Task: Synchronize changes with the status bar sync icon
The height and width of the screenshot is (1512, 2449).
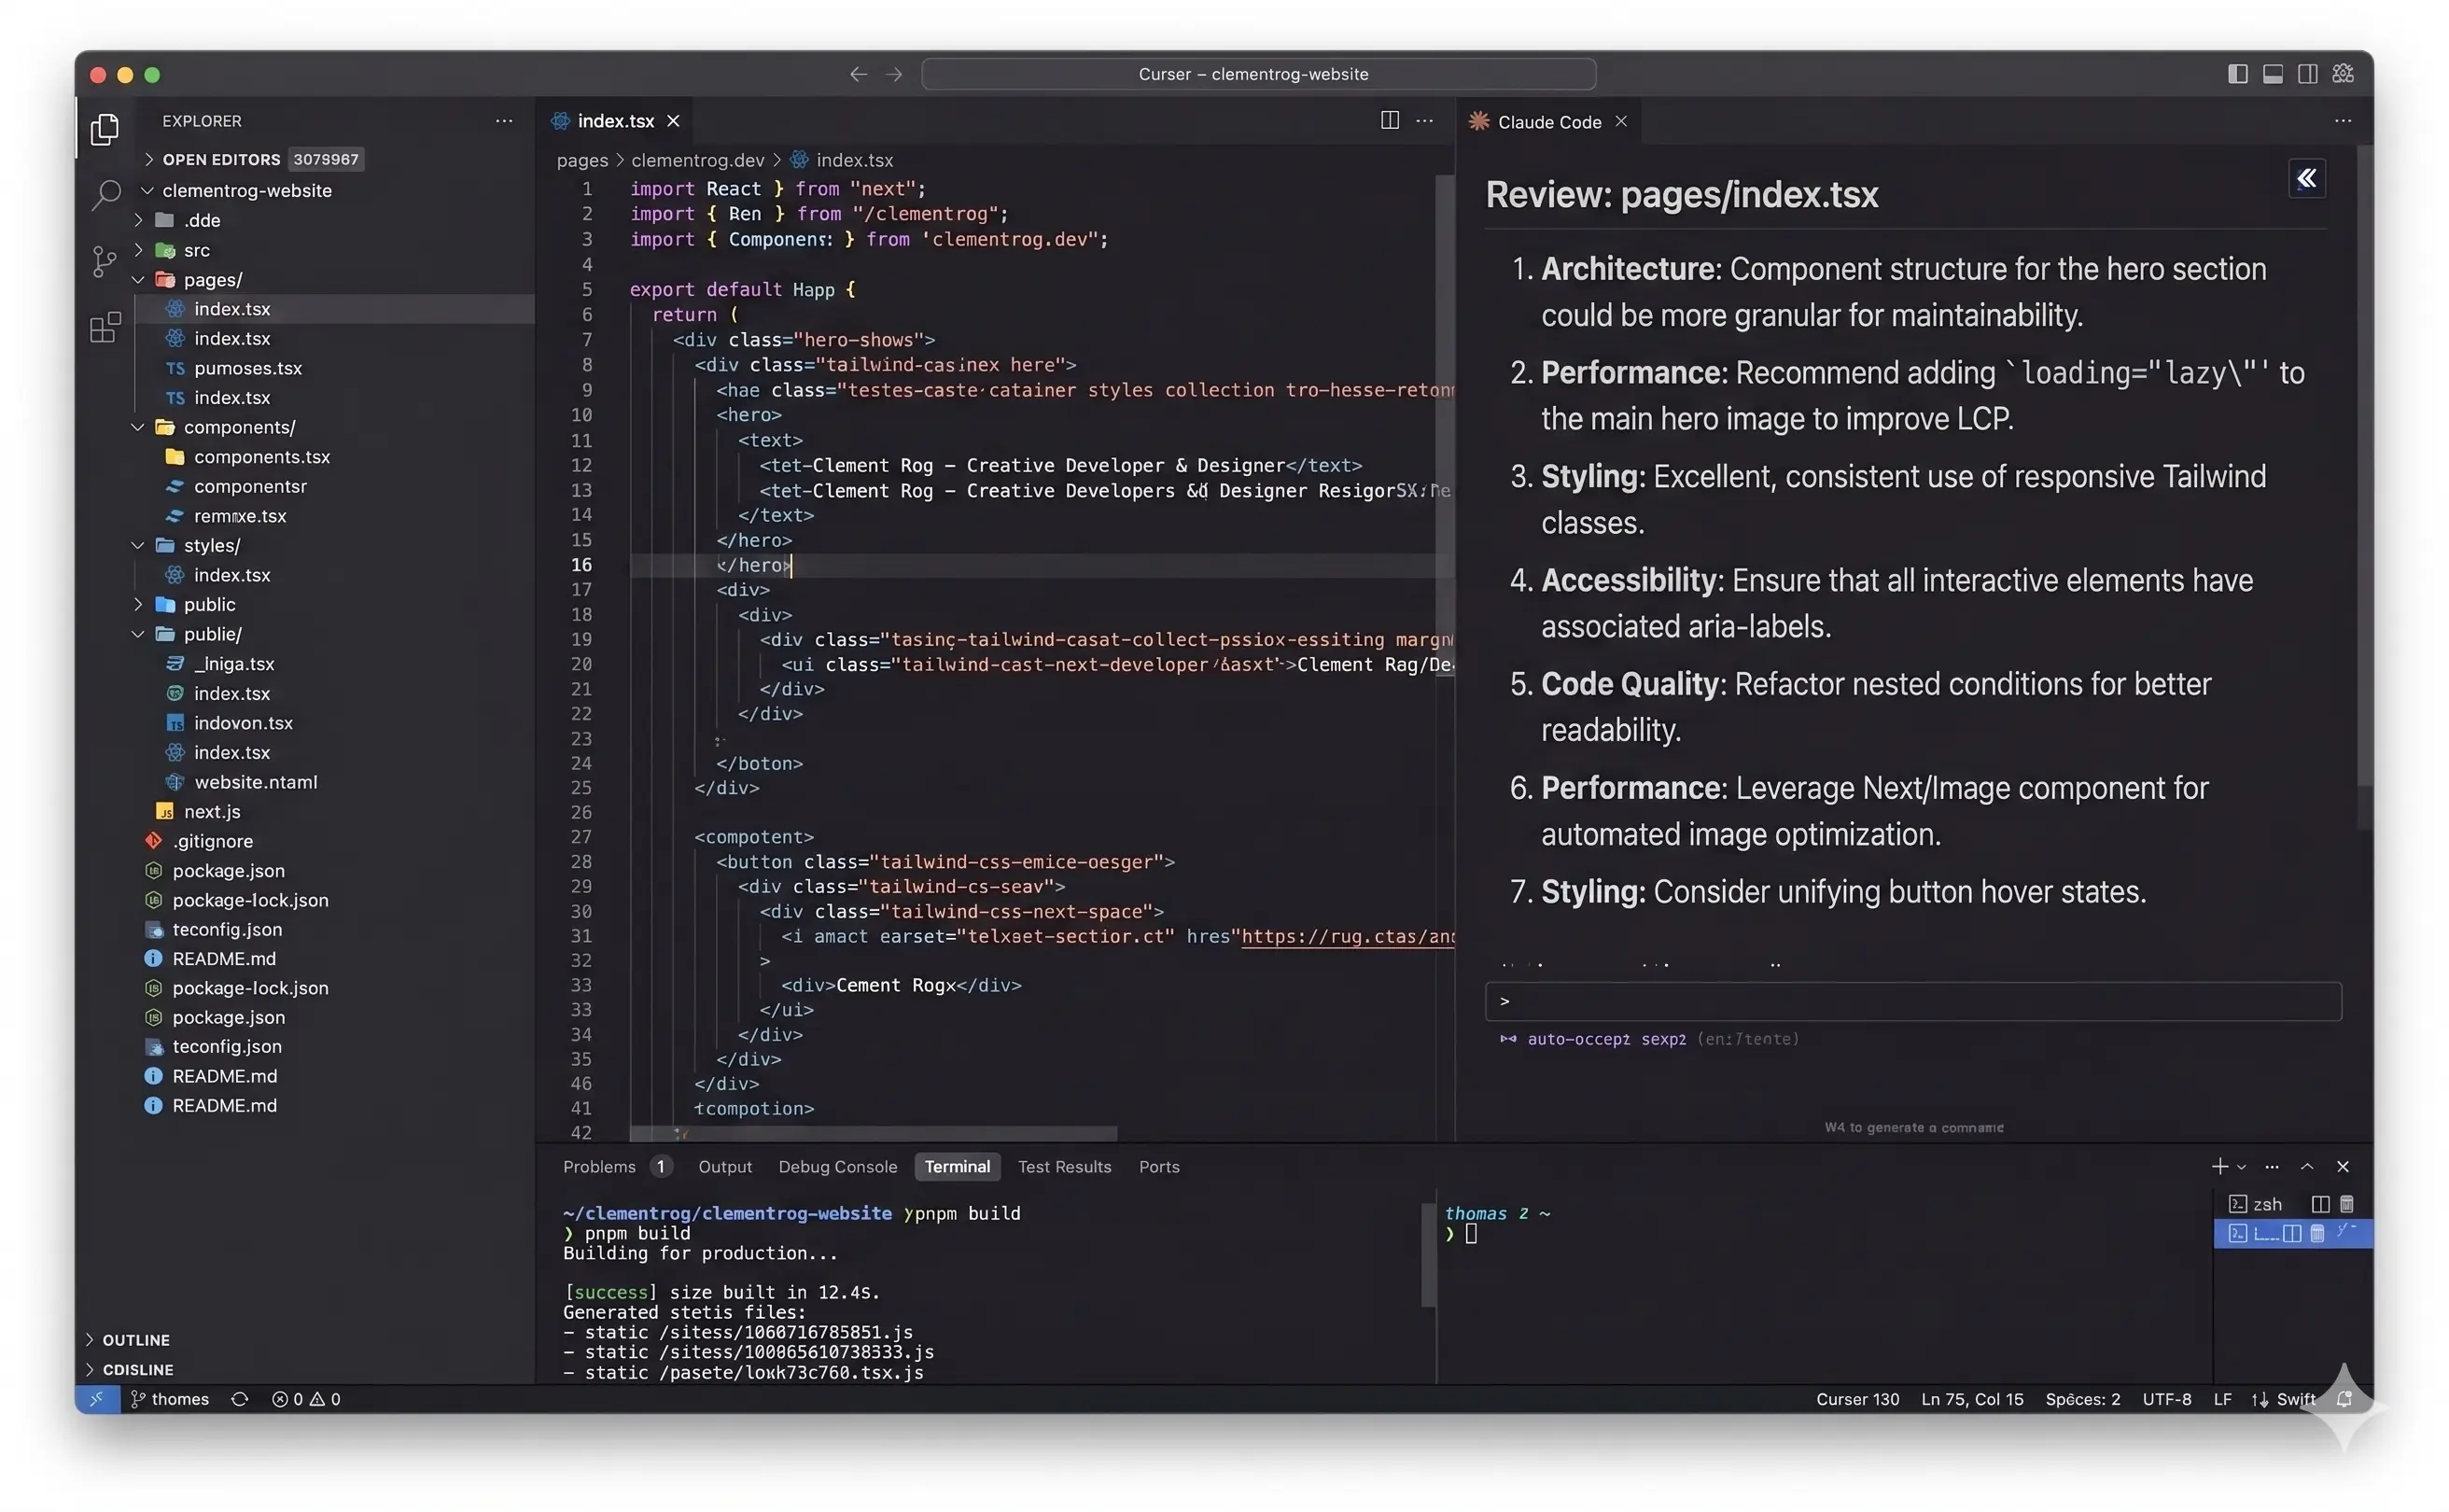Action: tap(240, 1399)
